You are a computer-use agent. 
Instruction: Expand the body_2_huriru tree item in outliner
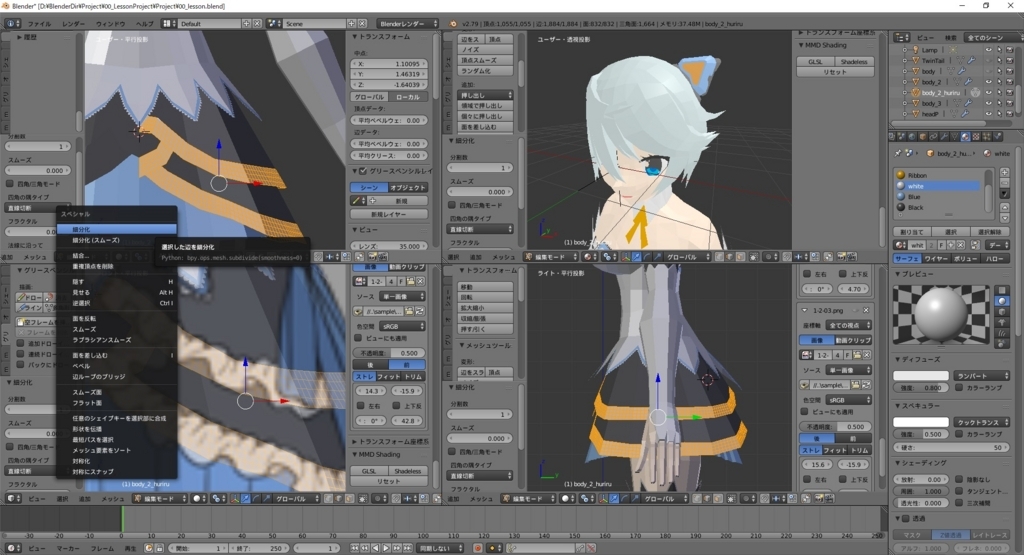point(904,93)
